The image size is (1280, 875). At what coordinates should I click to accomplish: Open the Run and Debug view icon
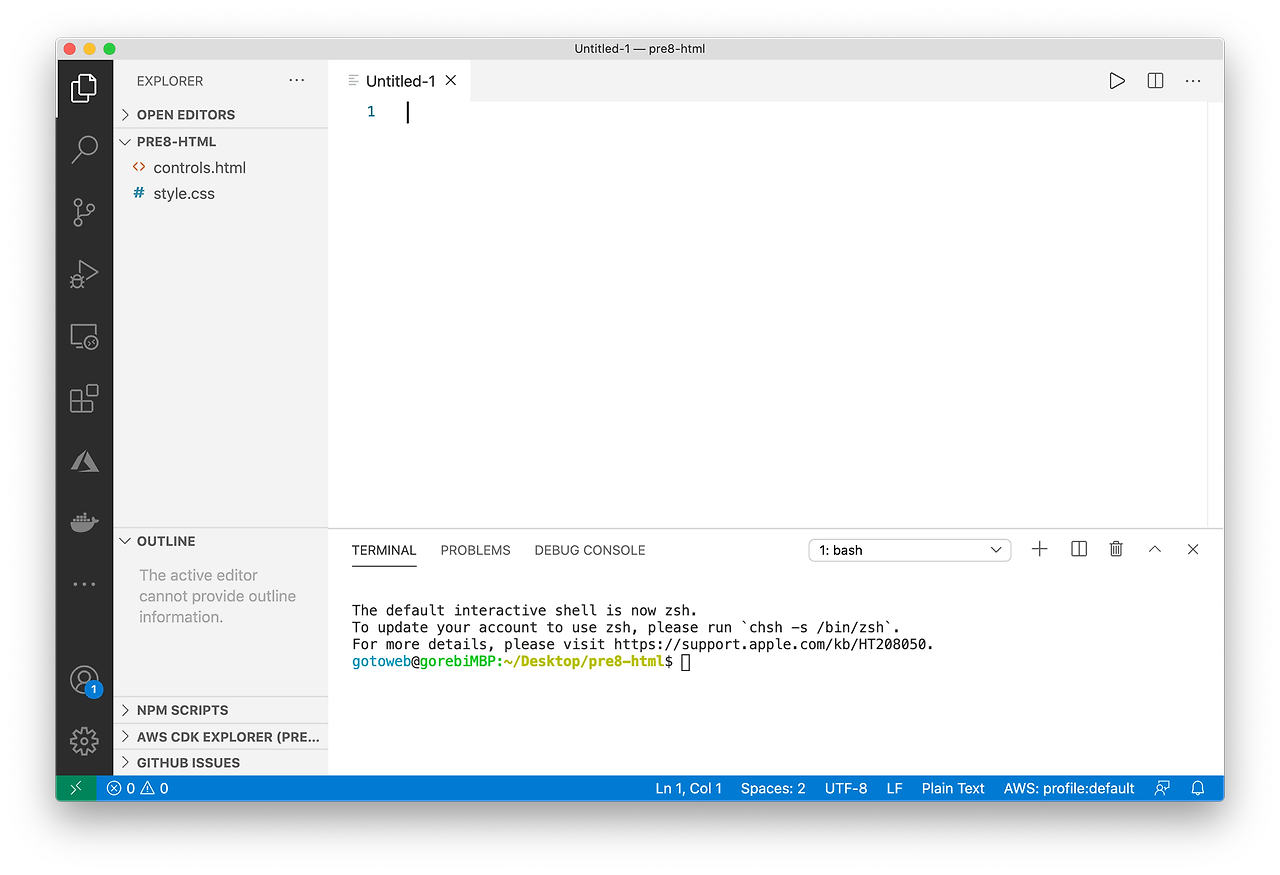click(84, 274)
